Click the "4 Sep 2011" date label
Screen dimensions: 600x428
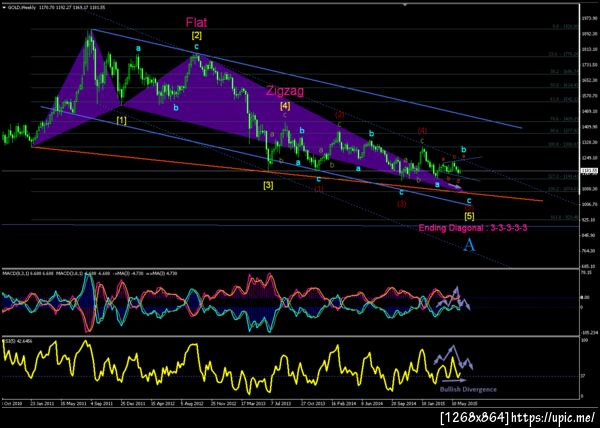[103, 403]
